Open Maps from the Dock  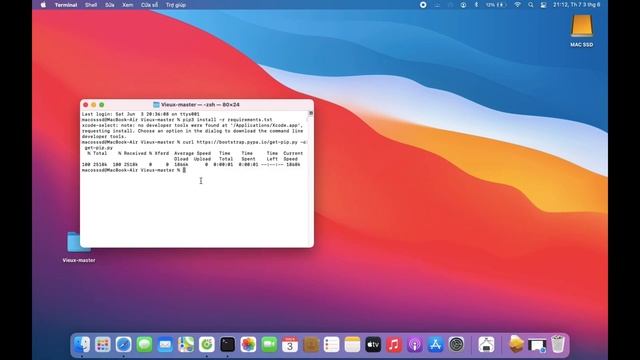tap(186, 344)
